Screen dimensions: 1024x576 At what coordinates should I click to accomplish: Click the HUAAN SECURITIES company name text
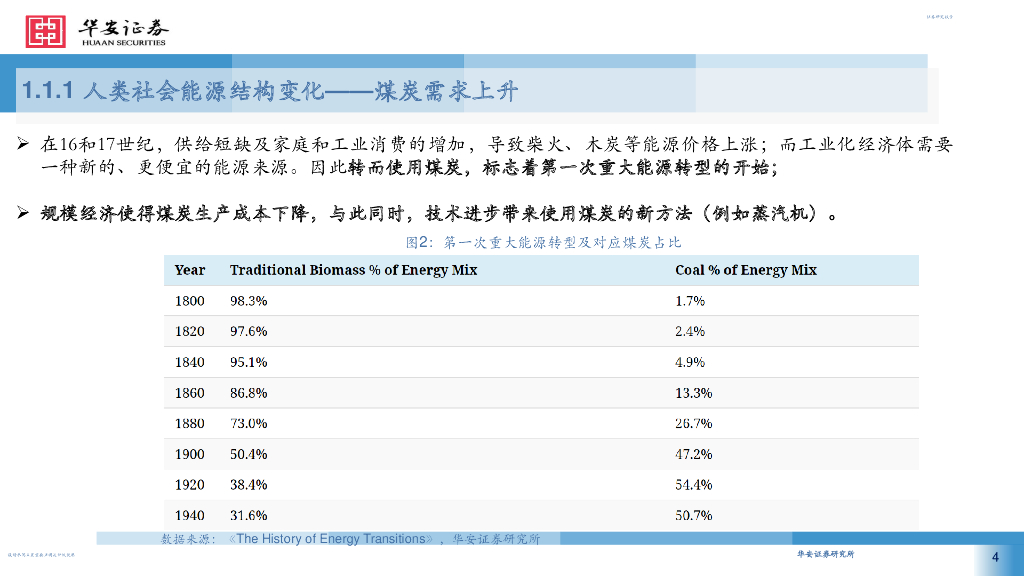point(122,43)
